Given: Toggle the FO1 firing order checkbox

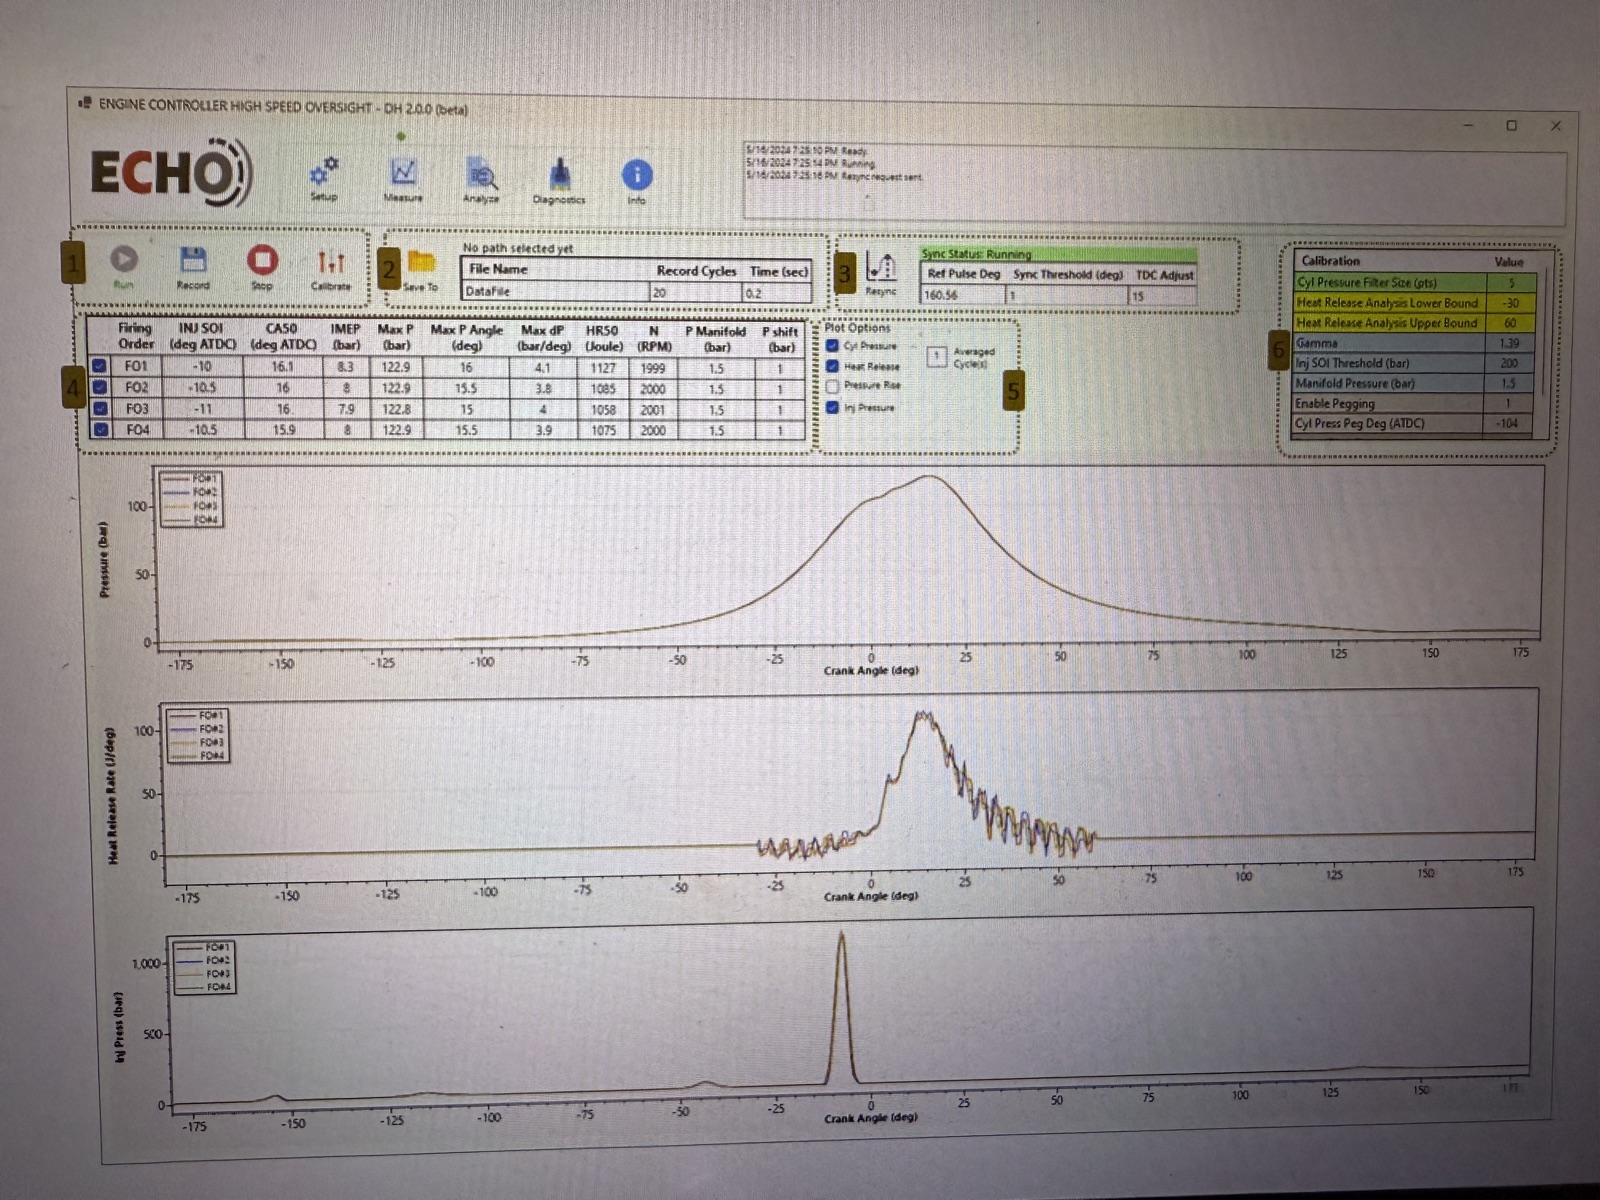Looking at the screenshot, I should 99,366.
